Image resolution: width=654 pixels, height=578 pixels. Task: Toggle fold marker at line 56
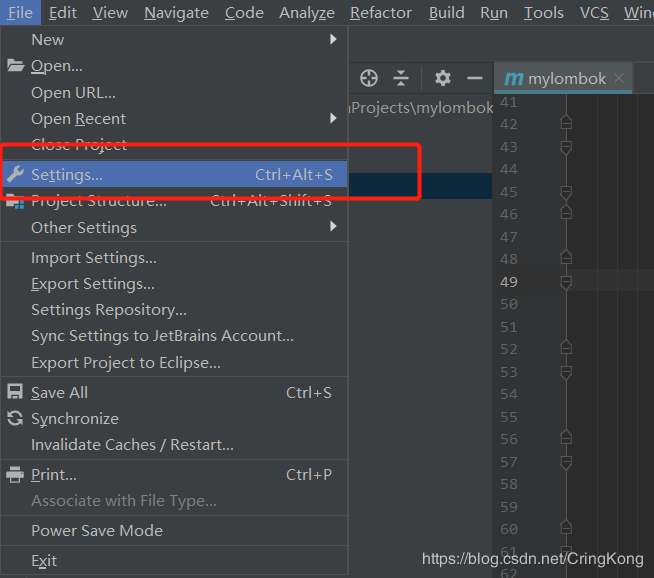tap(566, 437)
